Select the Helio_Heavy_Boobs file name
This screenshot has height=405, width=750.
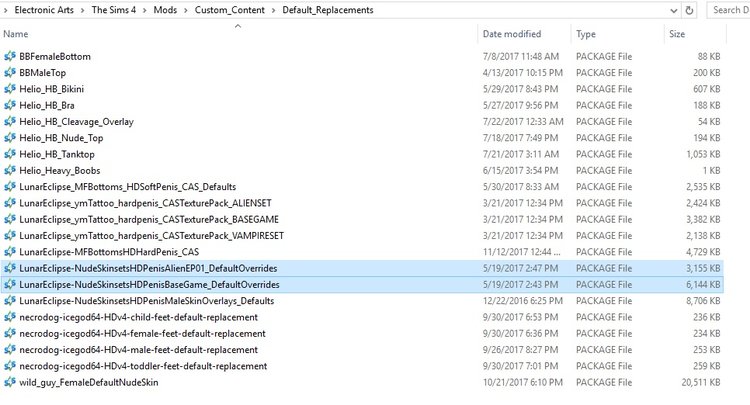(x=60, y=170)
